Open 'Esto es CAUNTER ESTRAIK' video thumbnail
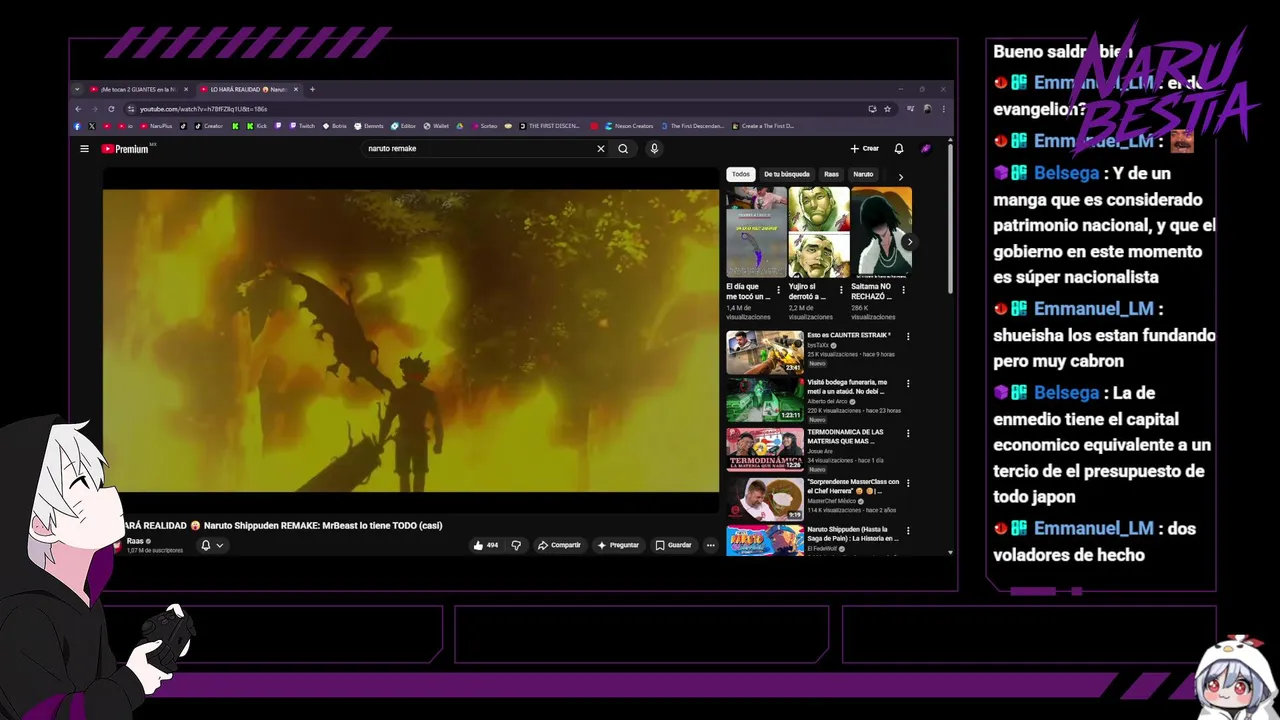The image size is (1280, 720). pos(765,352)
